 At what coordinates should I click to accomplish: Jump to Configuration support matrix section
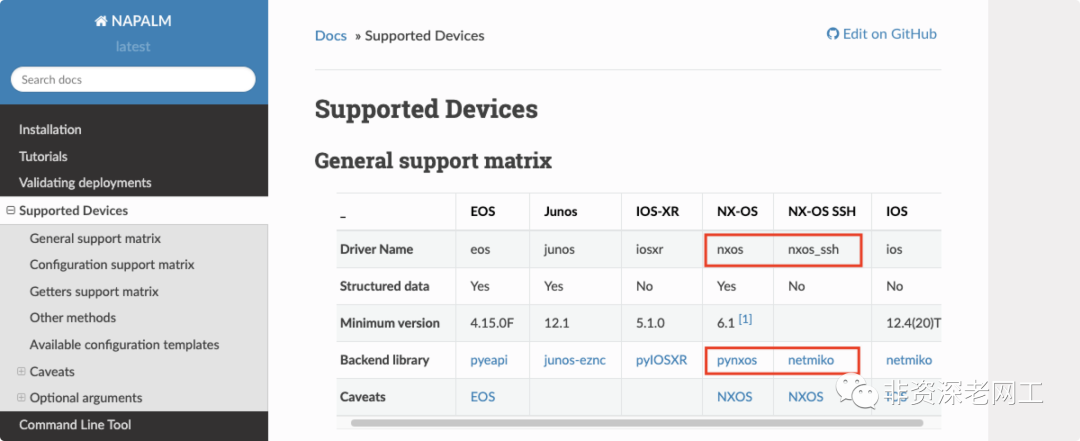[112, 265]
